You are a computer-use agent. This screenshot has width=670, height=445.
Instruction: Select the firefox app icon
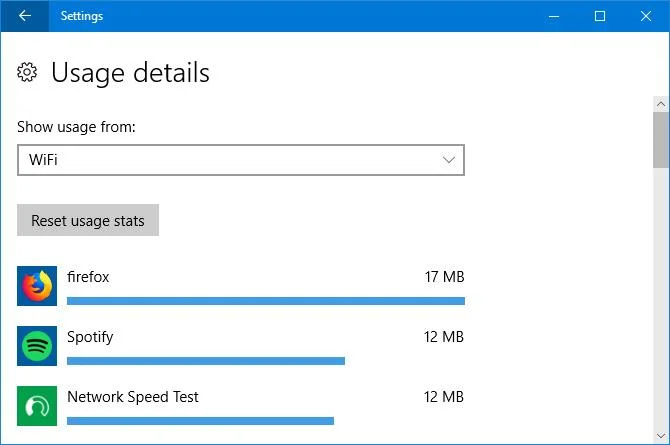pos(37,286)
